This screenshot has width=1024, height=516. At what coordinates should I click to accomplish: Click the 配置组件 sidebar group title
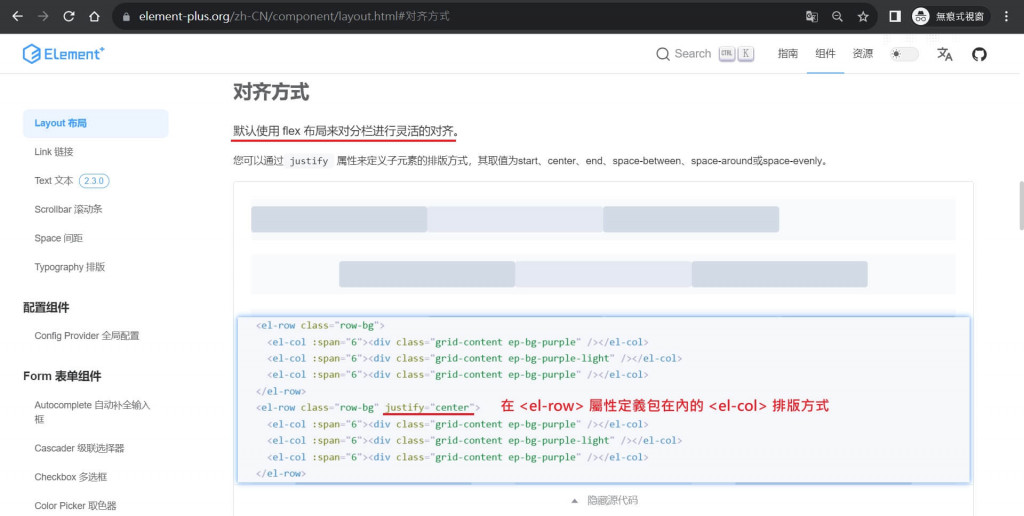pyautogui.click(x=46, y=307)
